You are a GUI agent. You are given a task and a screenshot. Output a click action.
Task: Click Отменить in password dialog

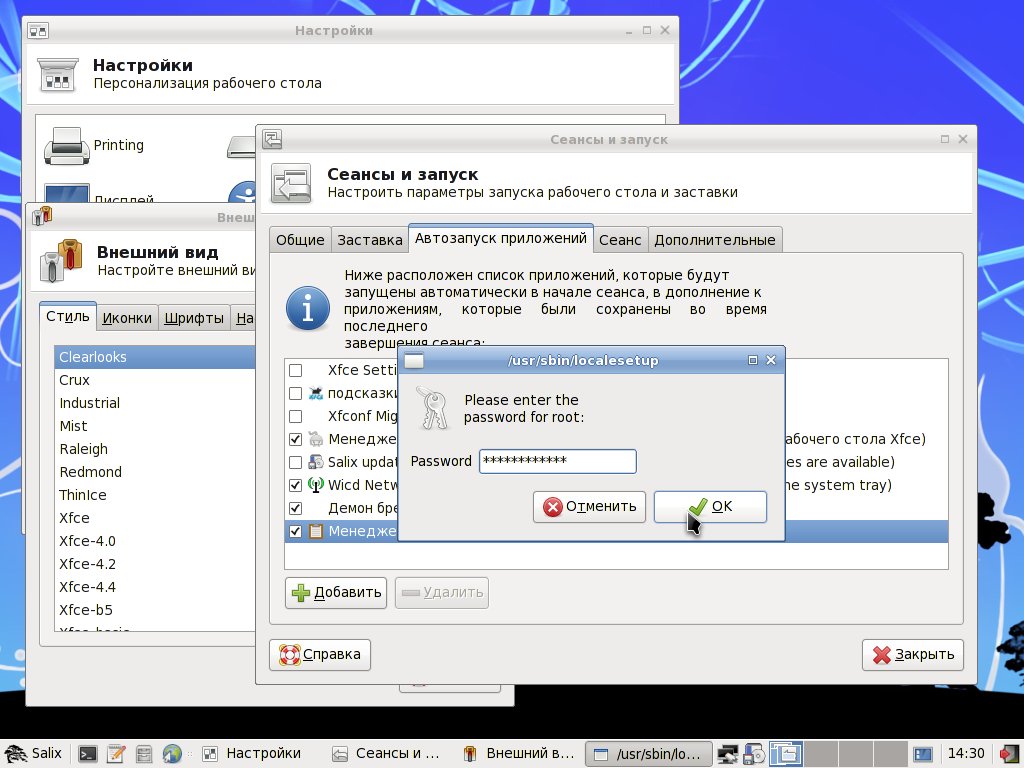(x=589, y=507)
